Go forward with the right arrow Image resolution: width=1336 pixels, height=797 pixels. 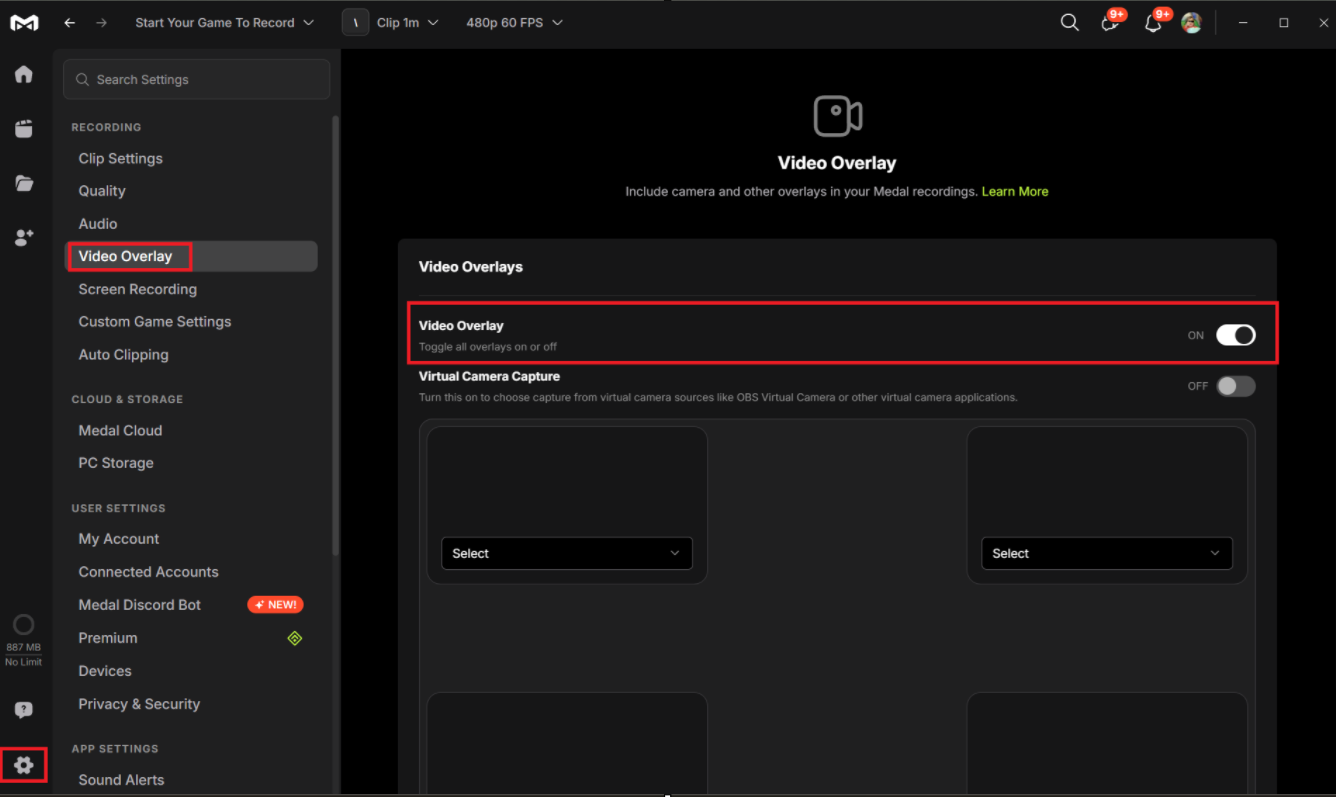point(101,22)
